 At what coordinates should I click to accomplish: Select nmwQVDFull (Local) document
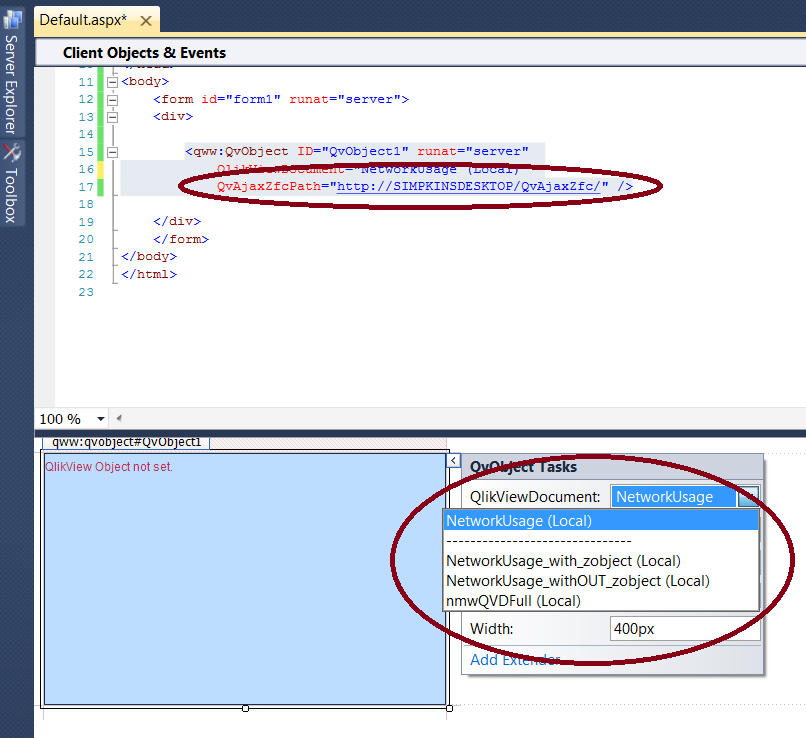pos(513,601)
